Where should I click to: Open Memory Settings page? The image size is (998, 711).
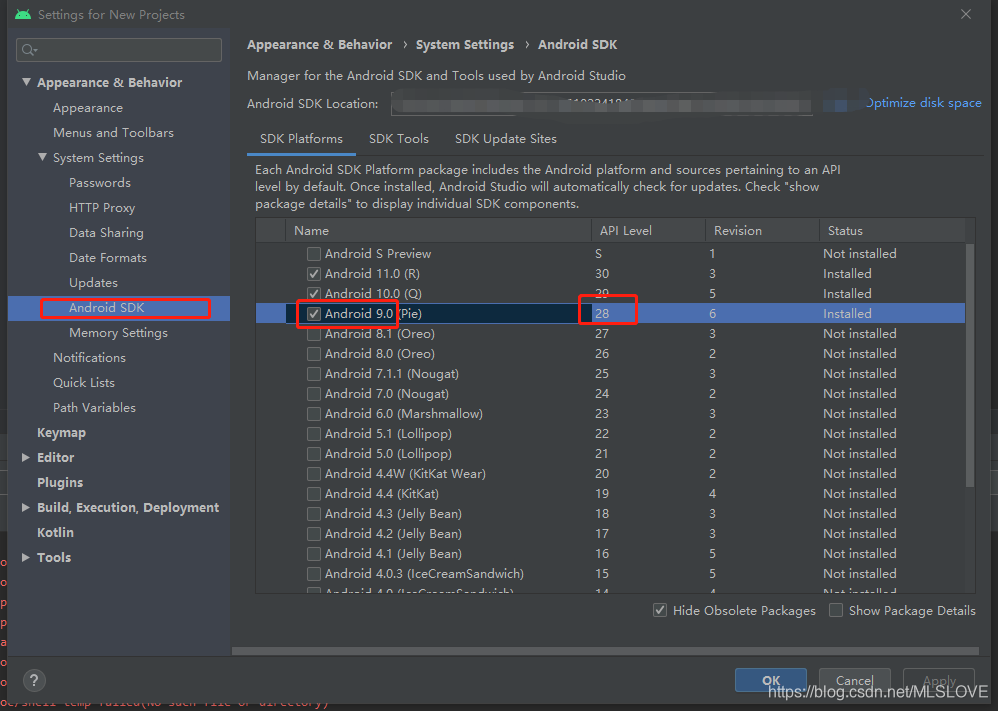tap(118, 333)
